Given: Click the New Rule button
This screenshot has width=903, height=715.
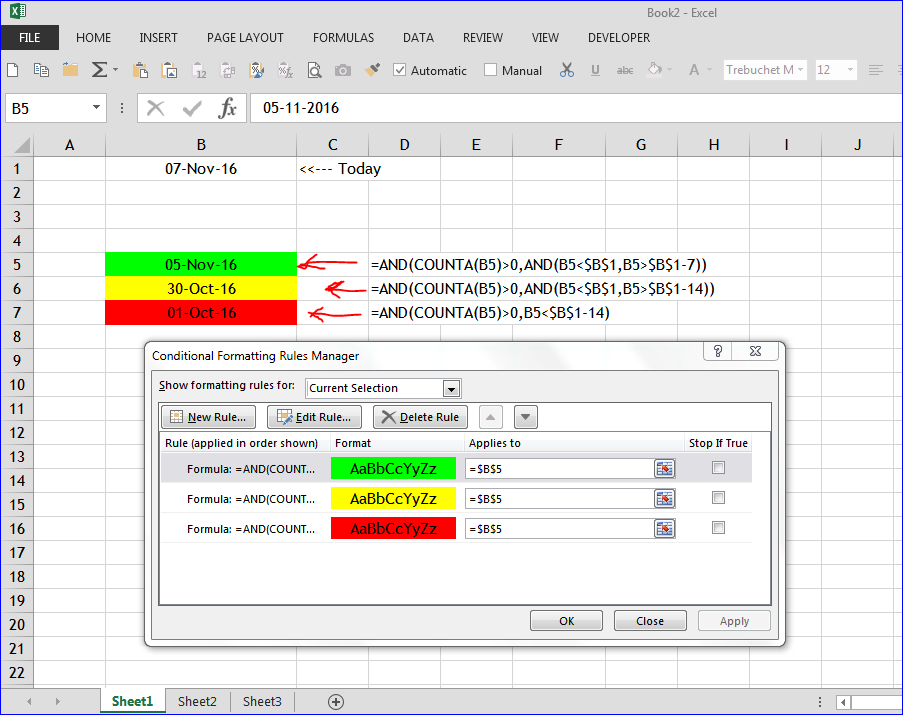Looking at the screenshot, I should pyautogui.click(x=208, y=417).
